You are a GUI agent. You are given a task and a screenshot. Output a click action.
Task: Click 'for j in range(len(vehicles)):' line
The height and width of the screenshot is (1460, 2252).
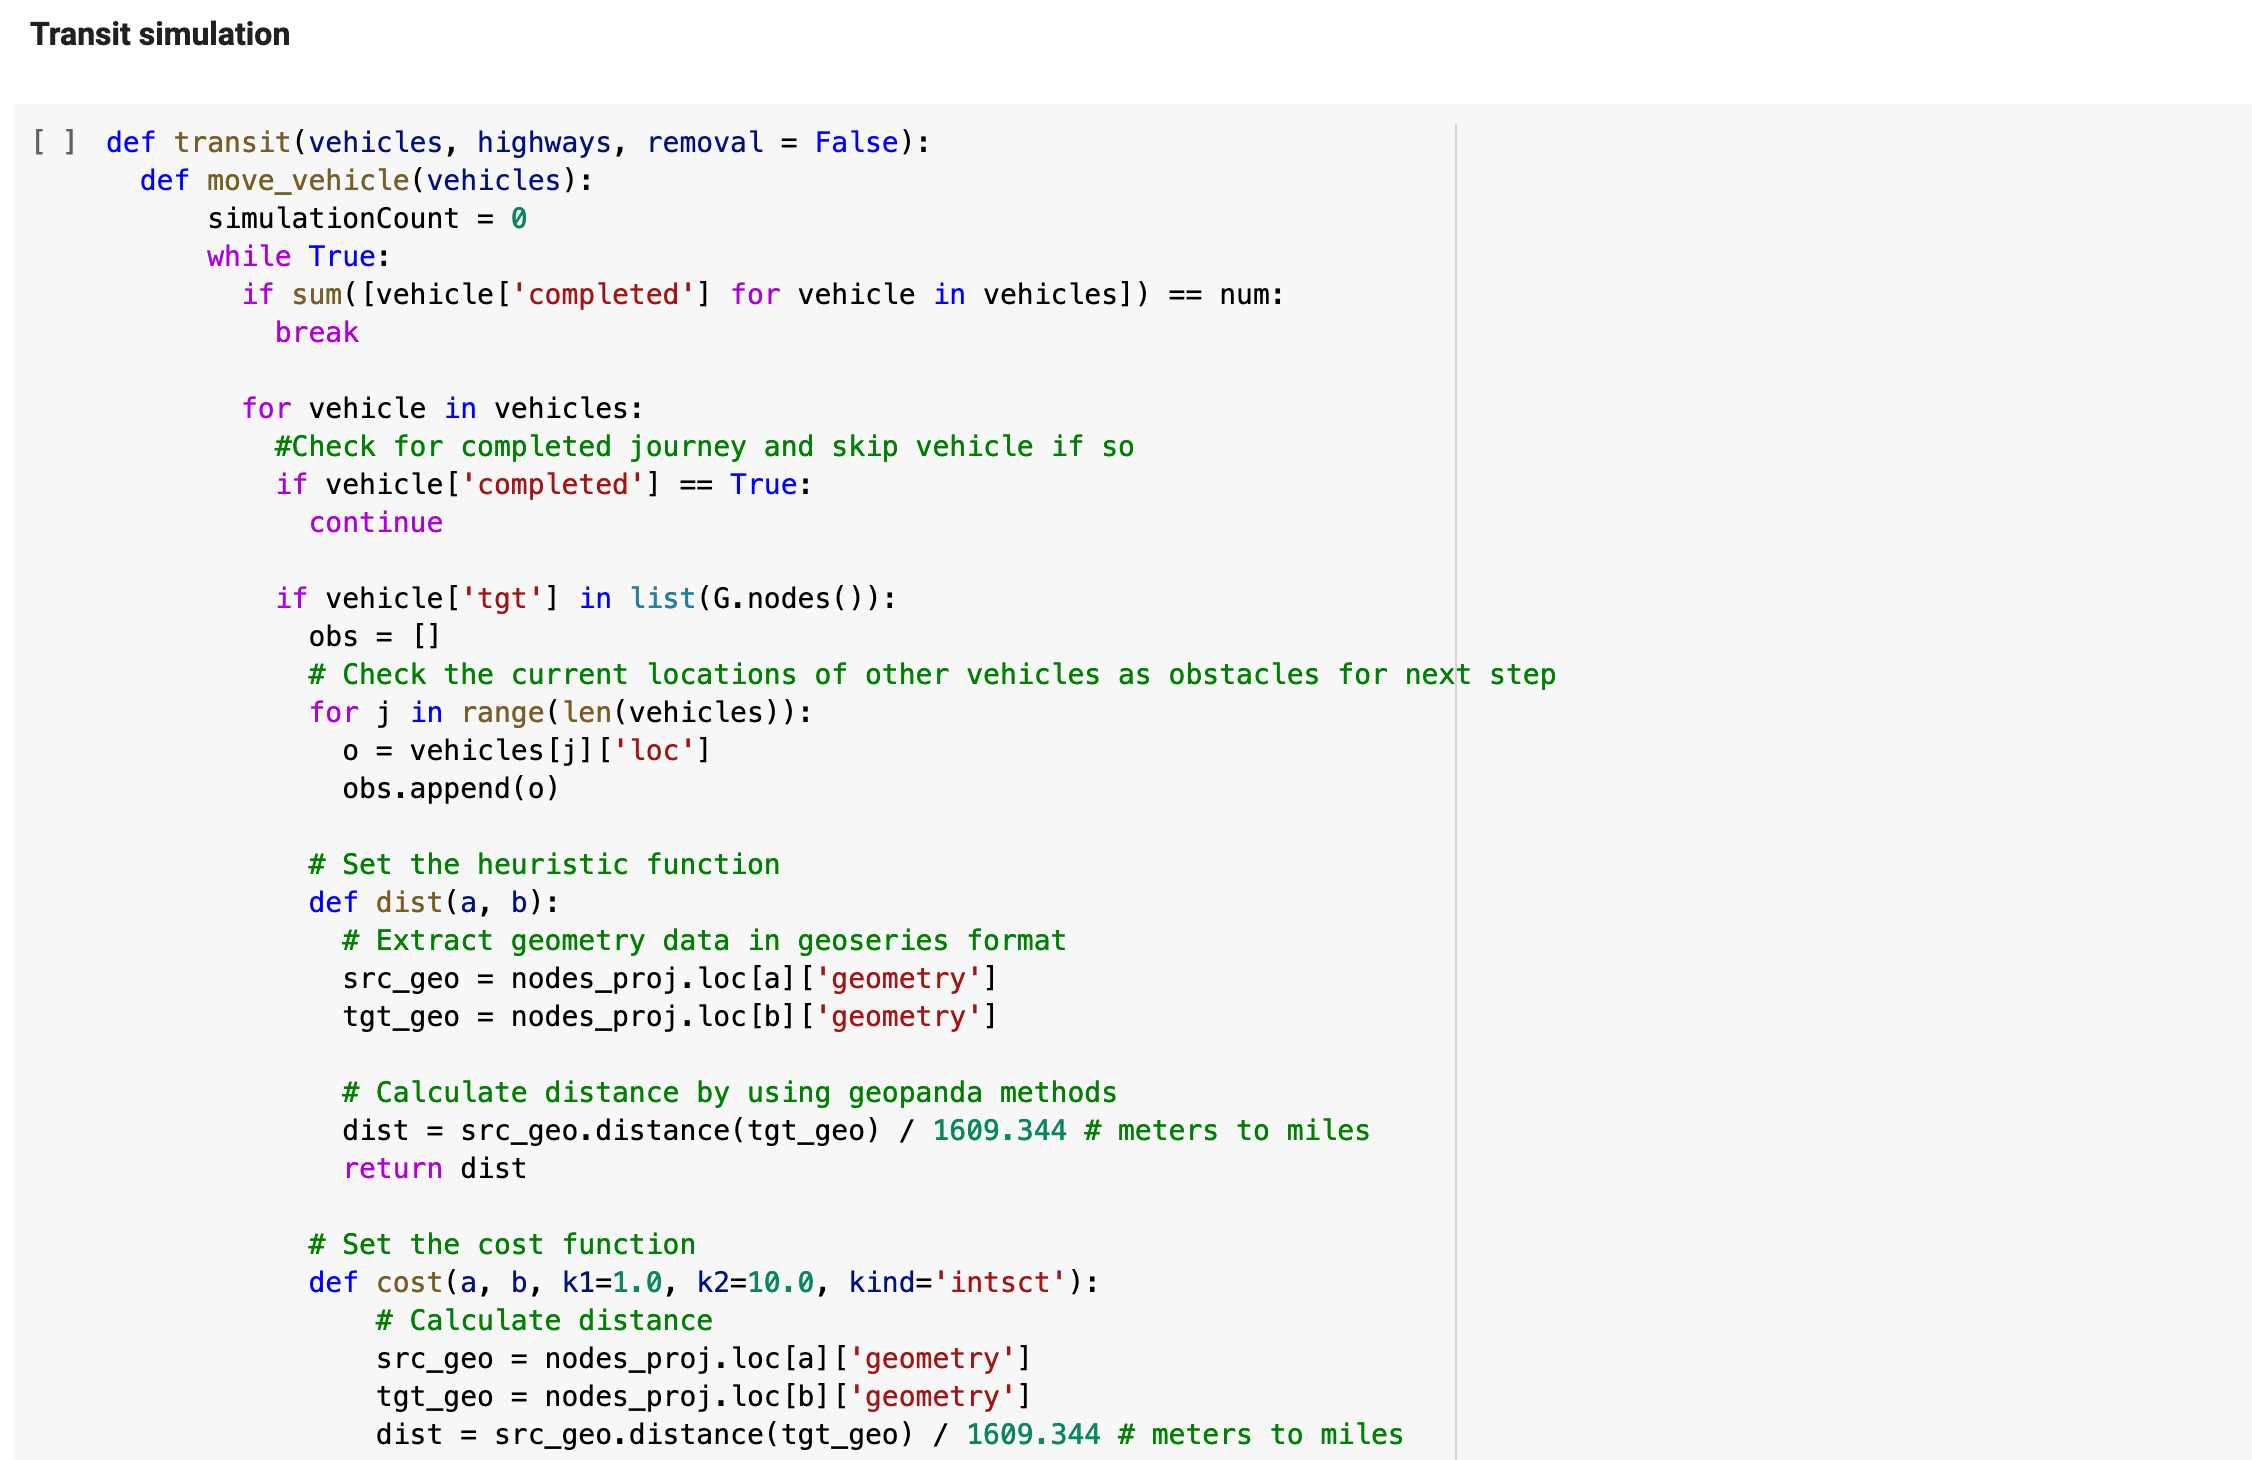(560, 712)
